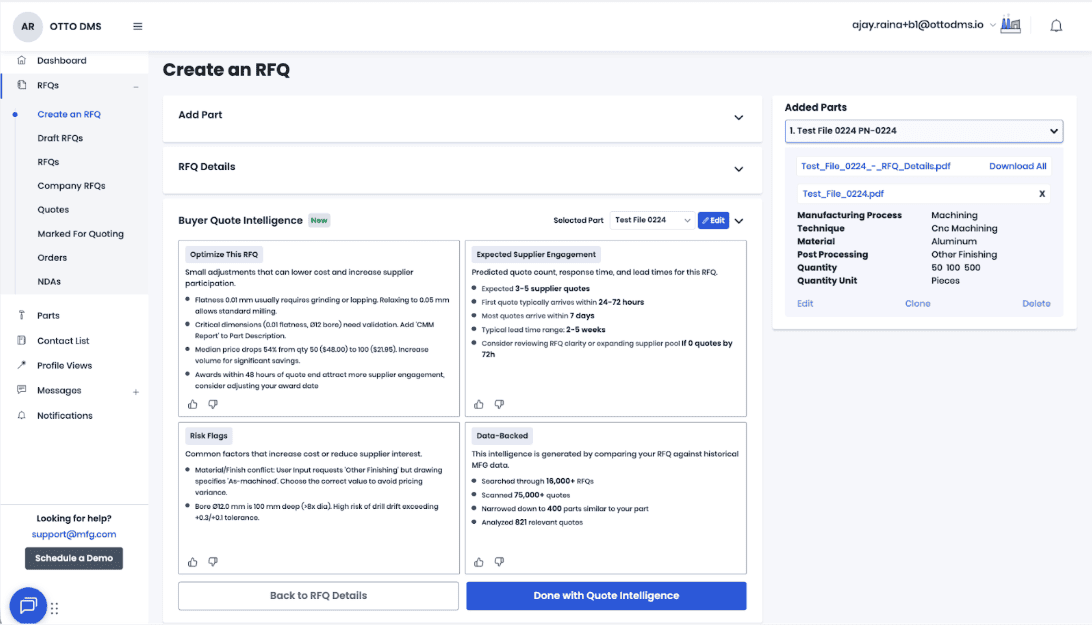Open the Added Parts Test File dropdown
Screen dimensions: 1092x625
click(x=923, y=131)
